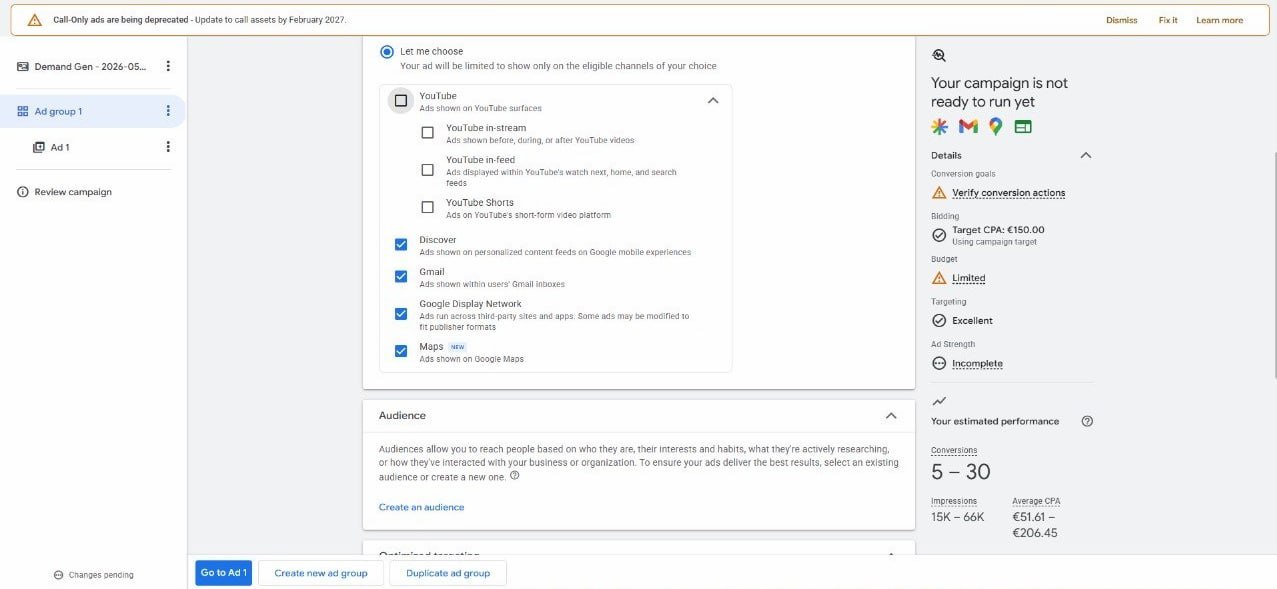
Task: Collapse the Optimized targeting section chevron
Action: click(x=891, y=553)
